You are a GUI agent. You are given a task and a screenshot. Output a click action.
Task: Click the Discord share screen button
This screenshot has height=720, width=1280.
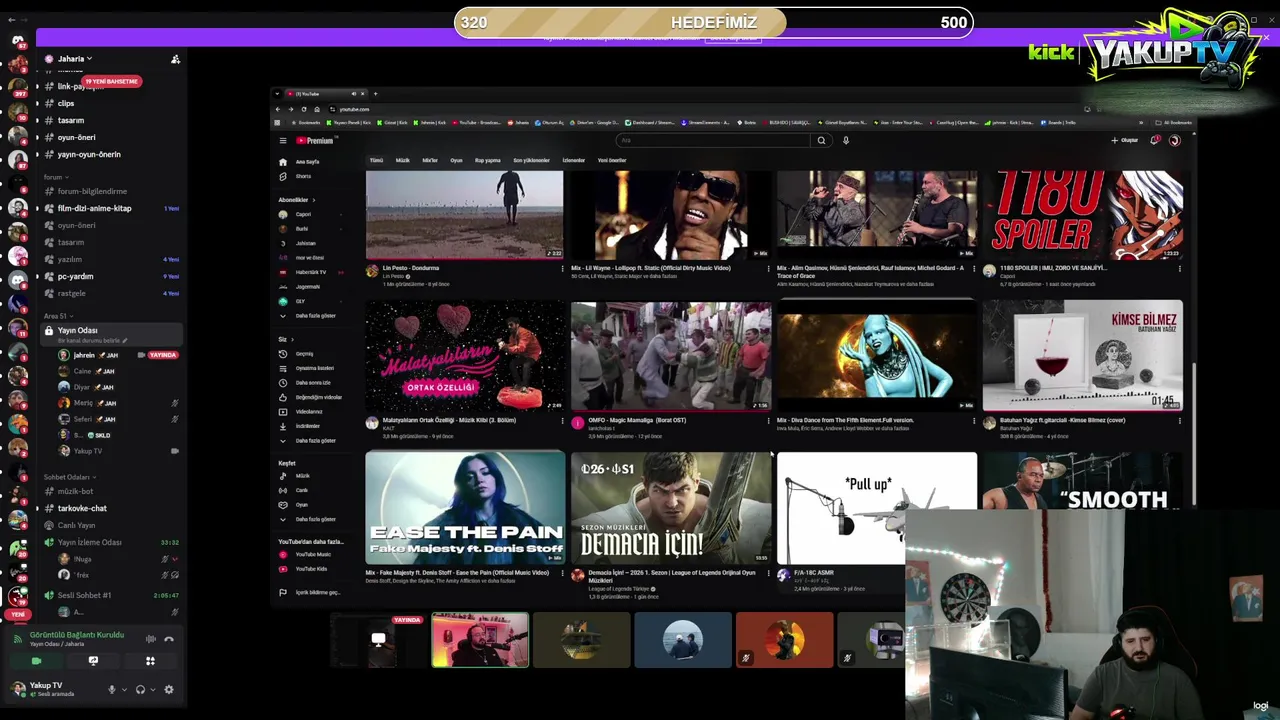coord(93,661)
